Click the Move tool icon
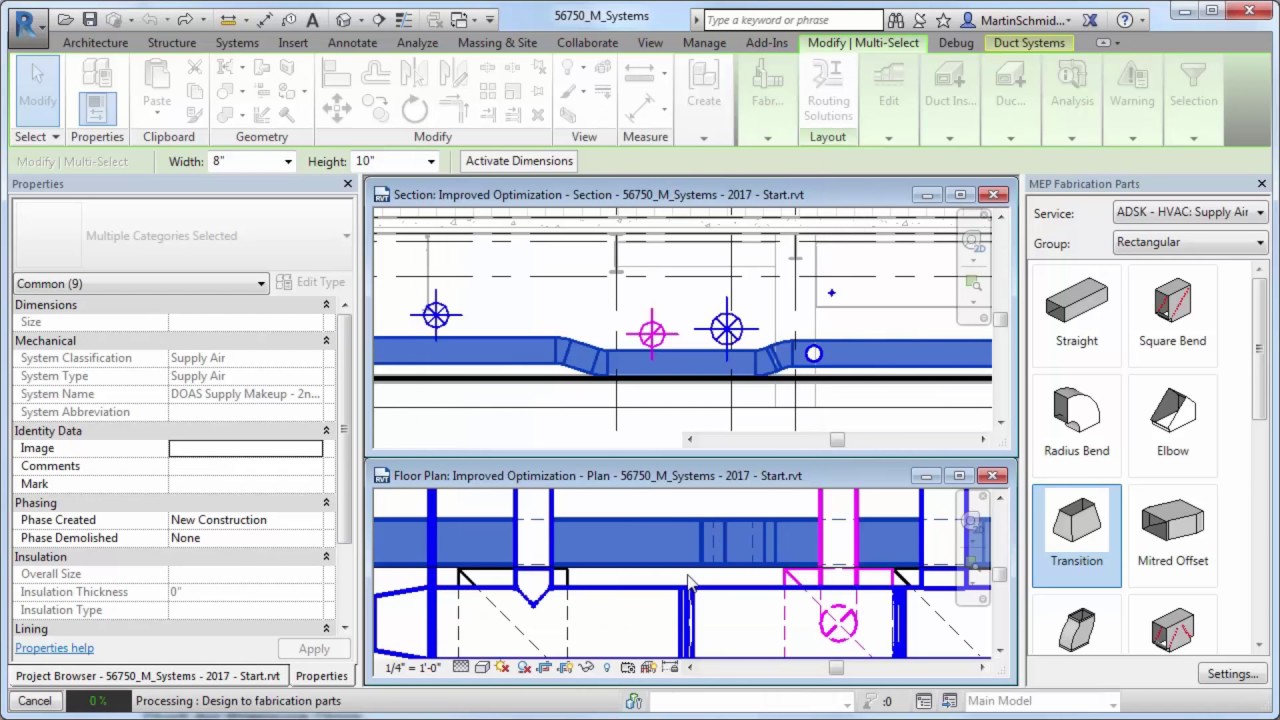This screenshot has height=720, width=1280. pyautogui.click(x=336, y=108)
